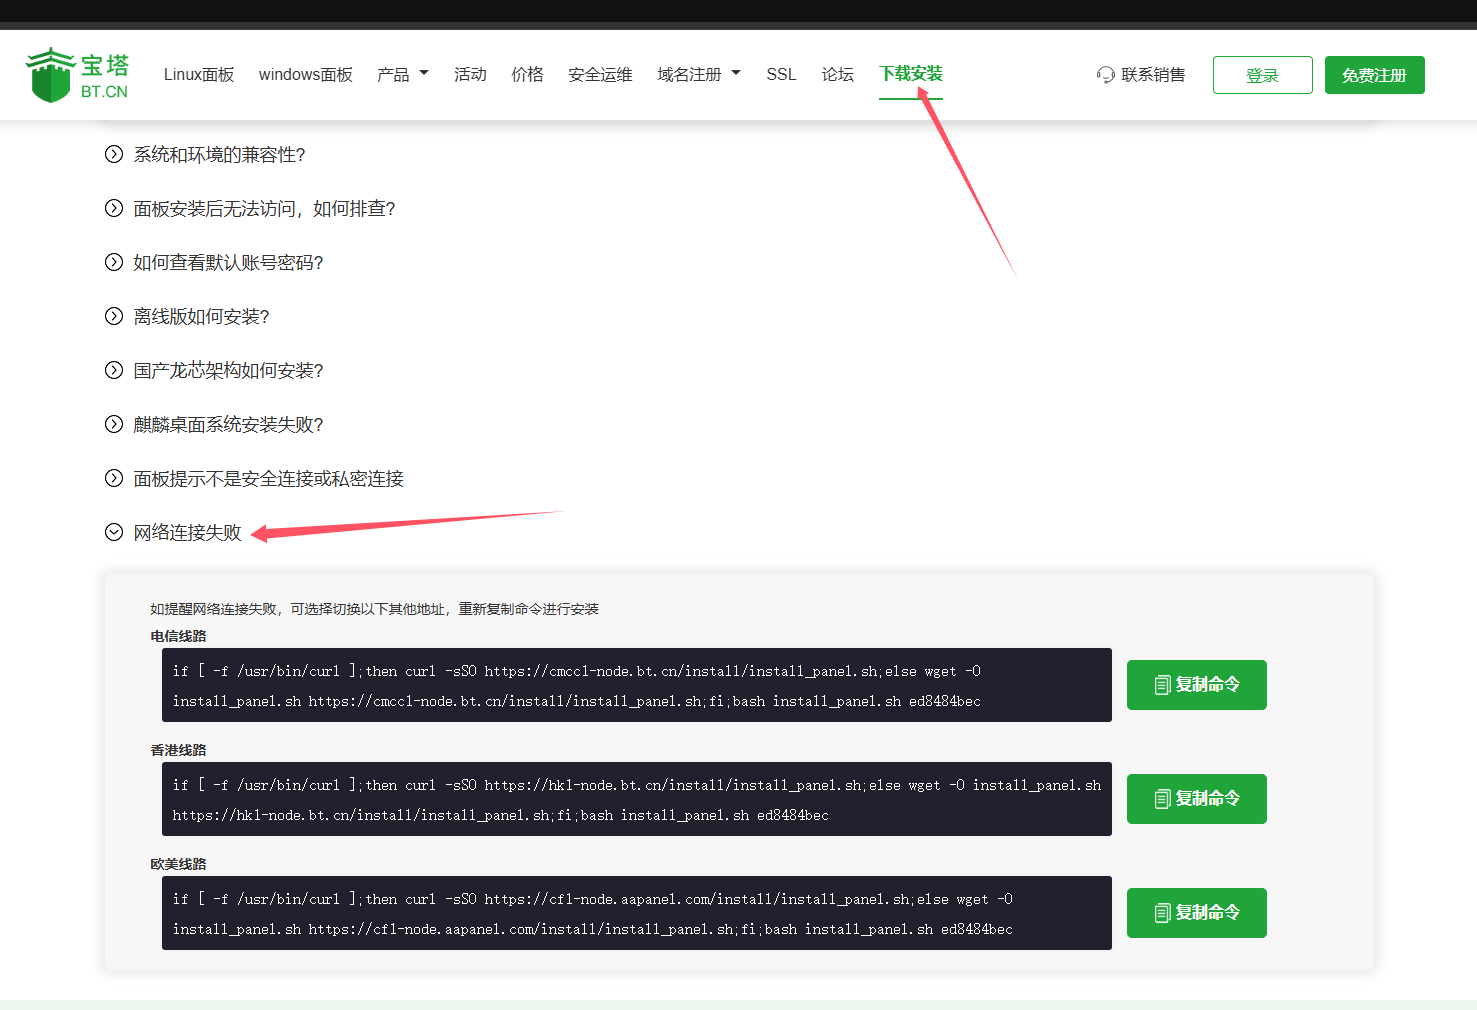Click the 免费注册 button
The image size is (1477, 1010).
coord(1375,75)
